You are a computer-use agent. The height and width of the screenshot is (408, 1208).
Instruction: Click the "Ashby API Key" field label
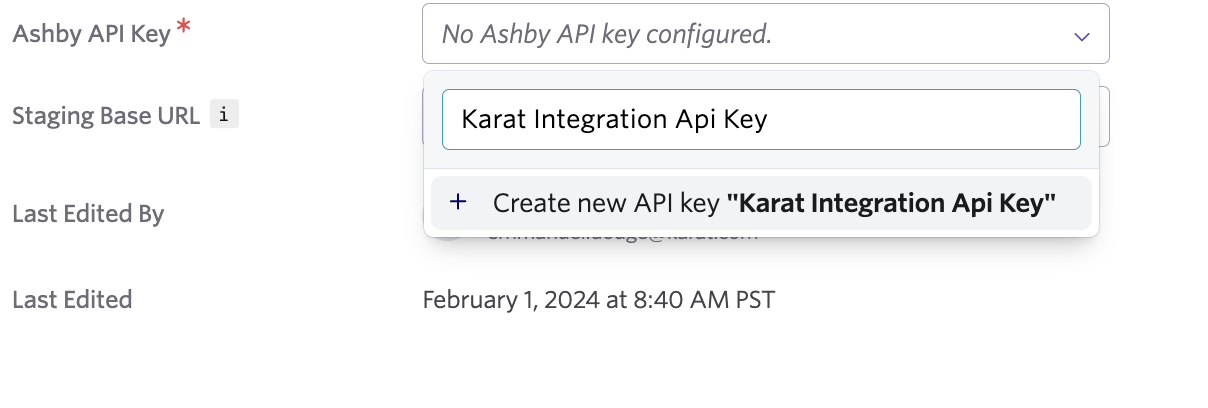pos(92,34)
